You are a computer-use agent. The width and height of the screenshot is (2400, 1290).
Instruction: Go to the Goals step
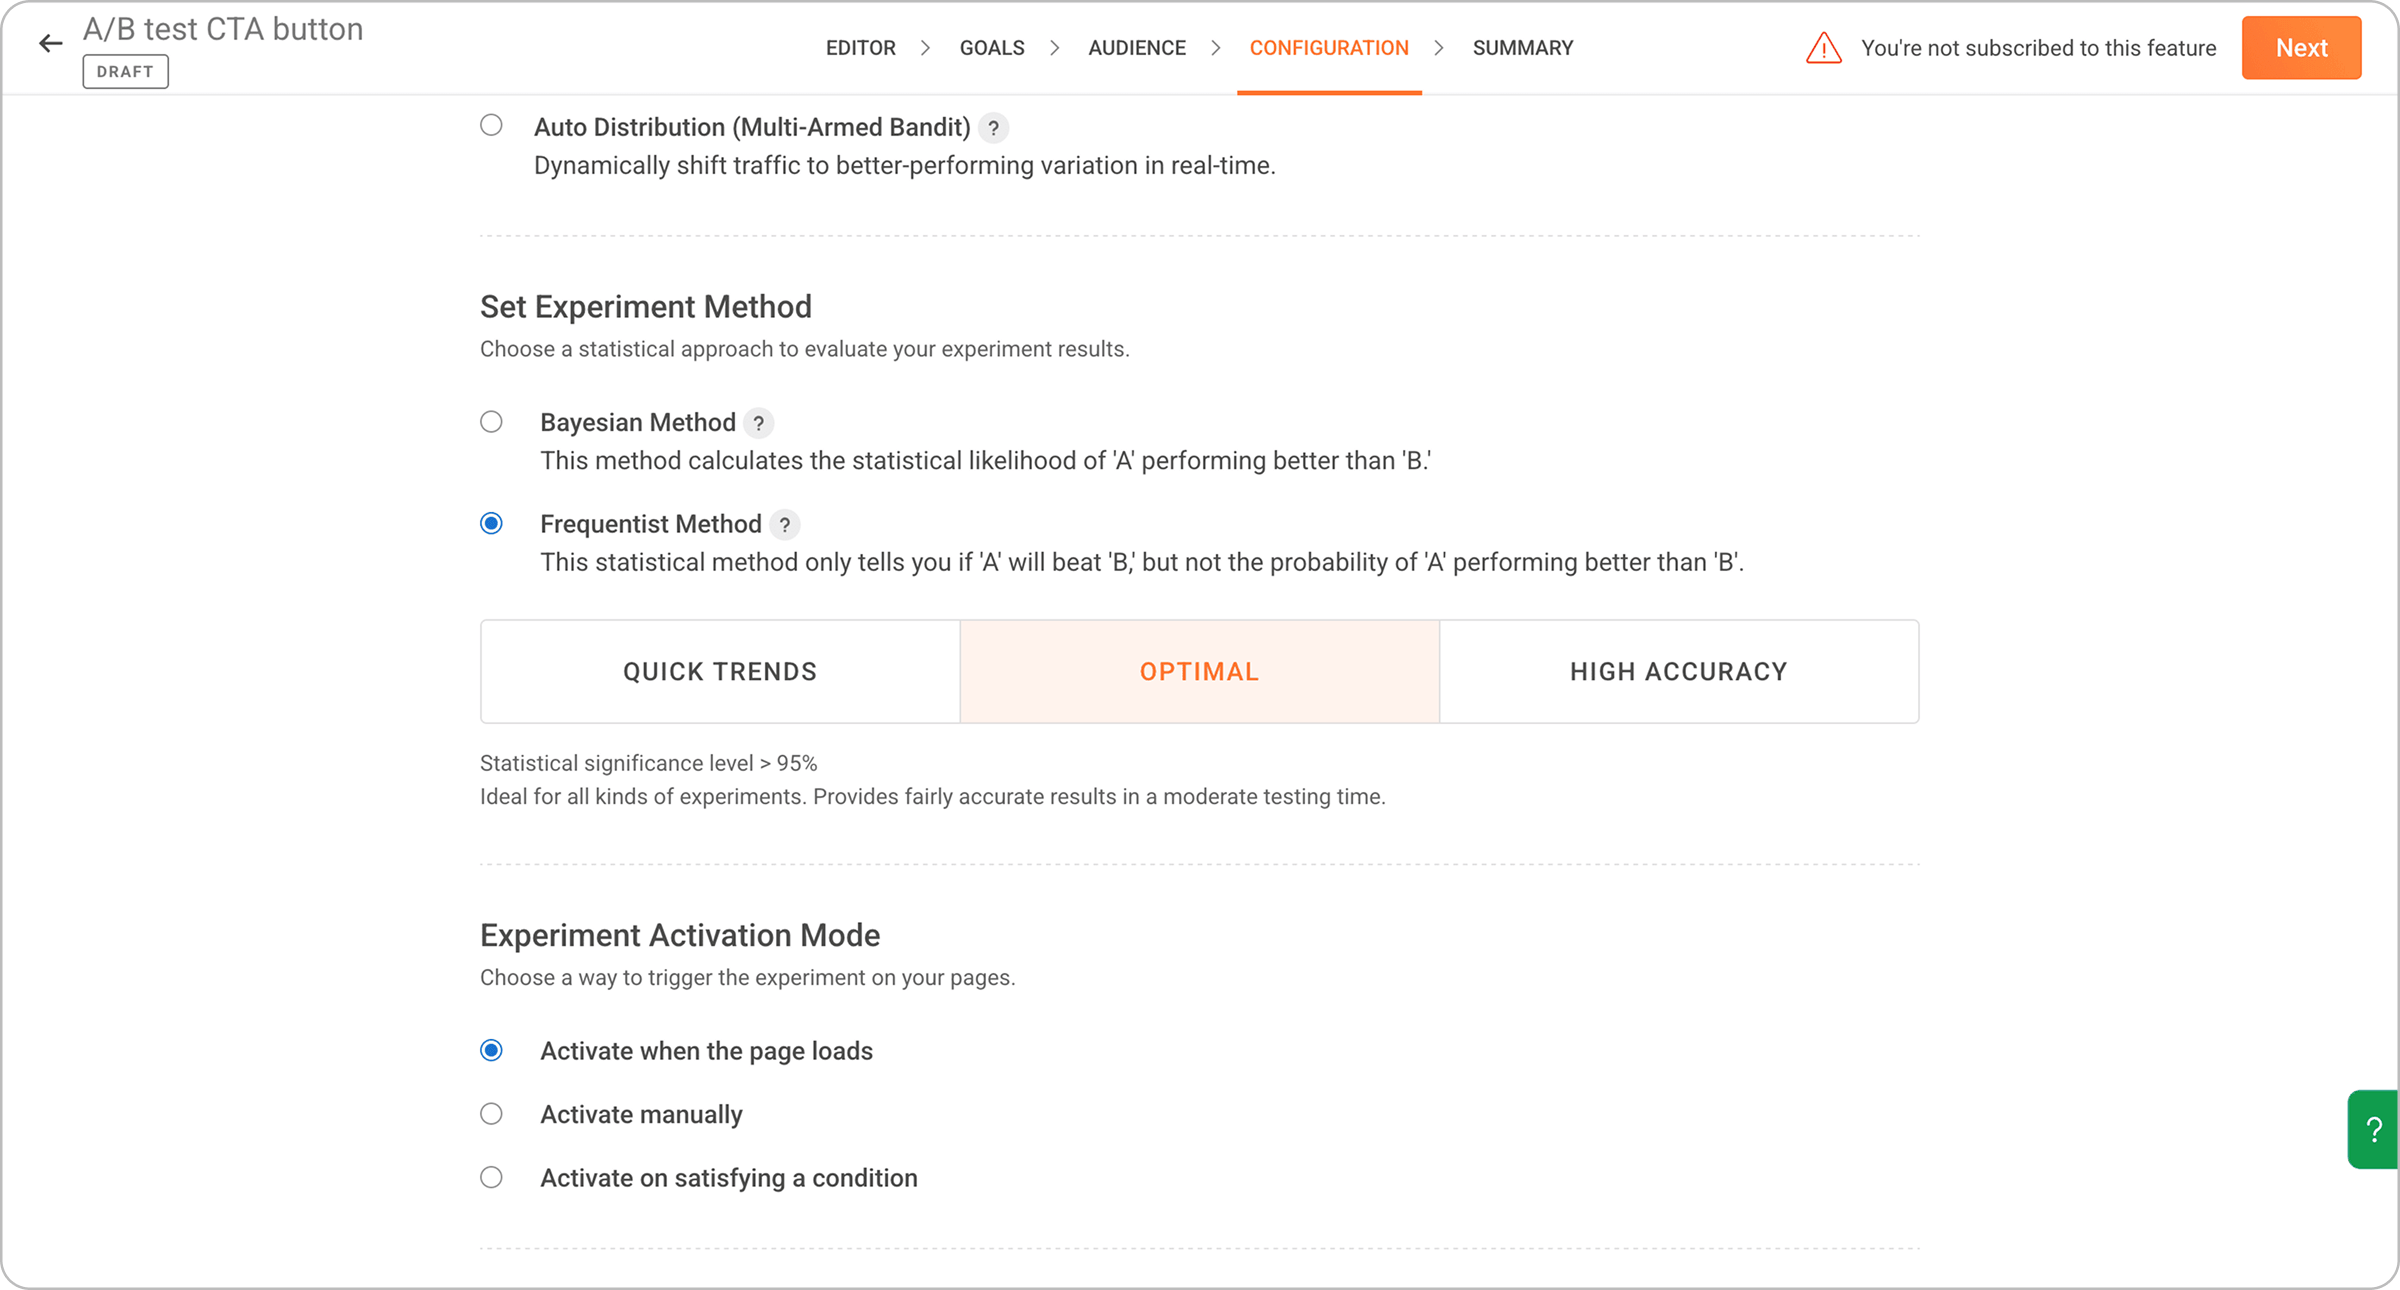coord(992,48)
